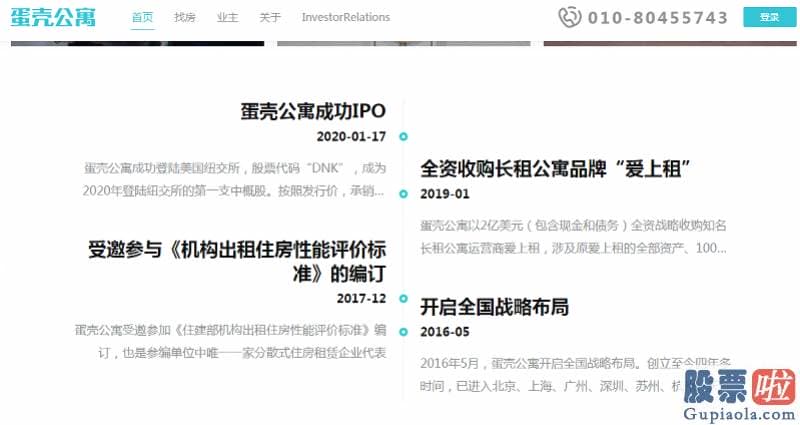This screenshot has width=800, height=425.
Task: Click the date 2020-01-17
Action: pos(351,137)
